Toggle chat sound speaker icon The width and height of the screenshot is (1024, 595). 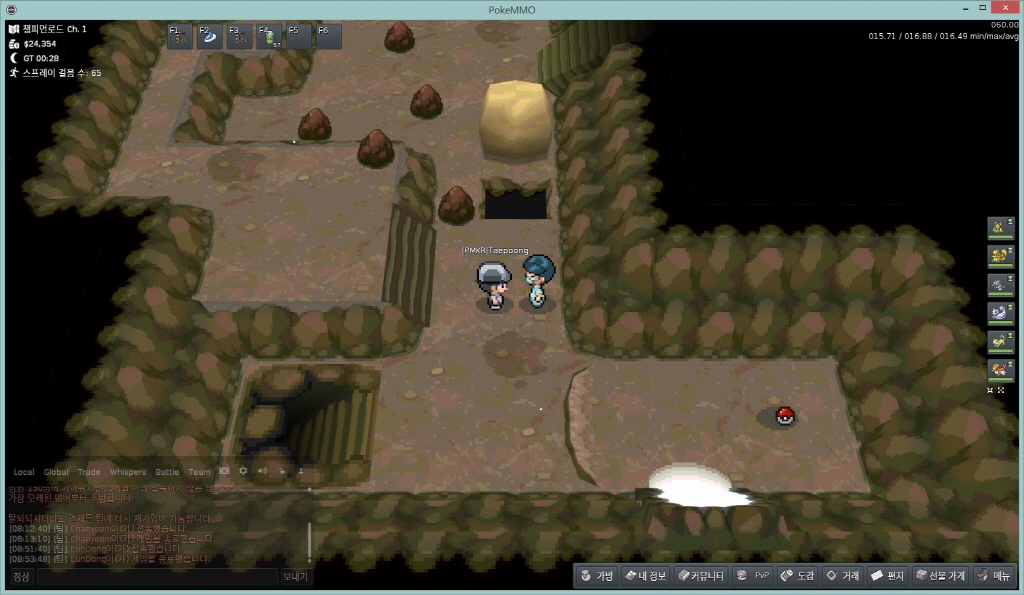(262, 471)
